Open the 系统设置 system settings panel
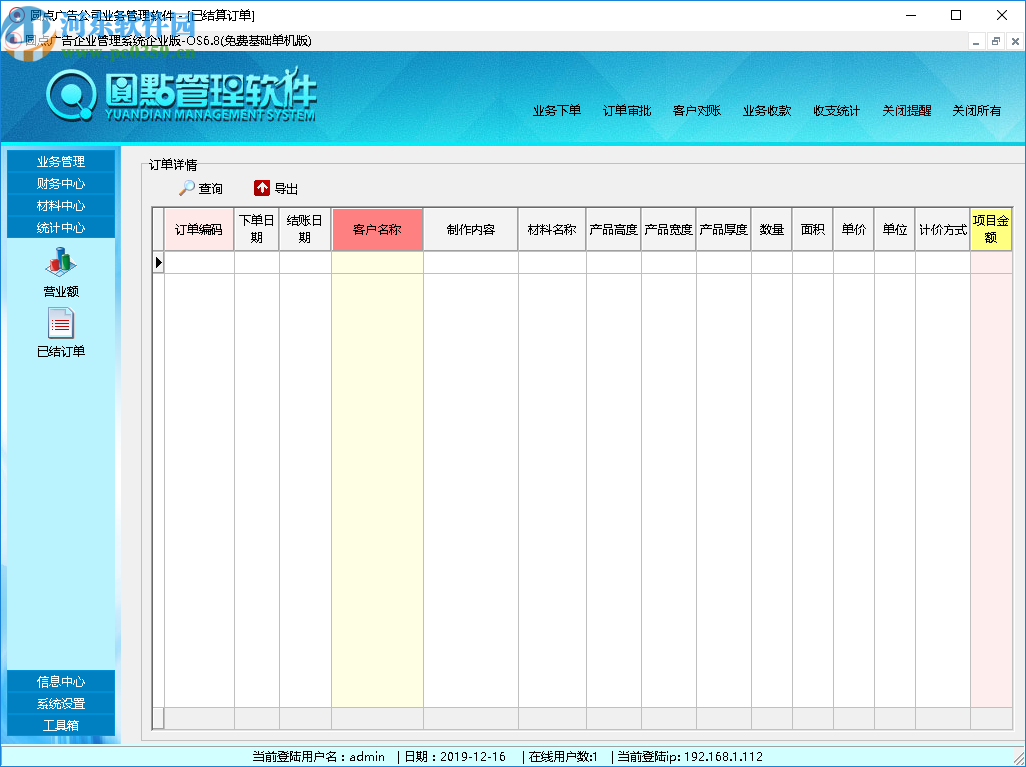 click(62, 703)
